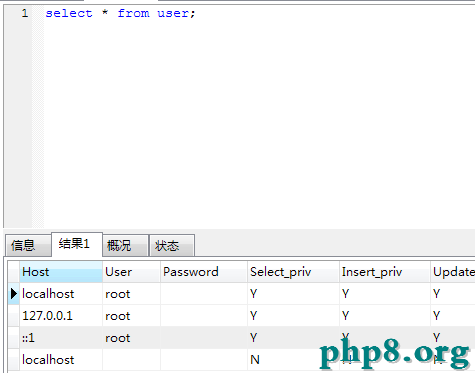
Task: Open the 概况 tab
Action: point(125,246)
